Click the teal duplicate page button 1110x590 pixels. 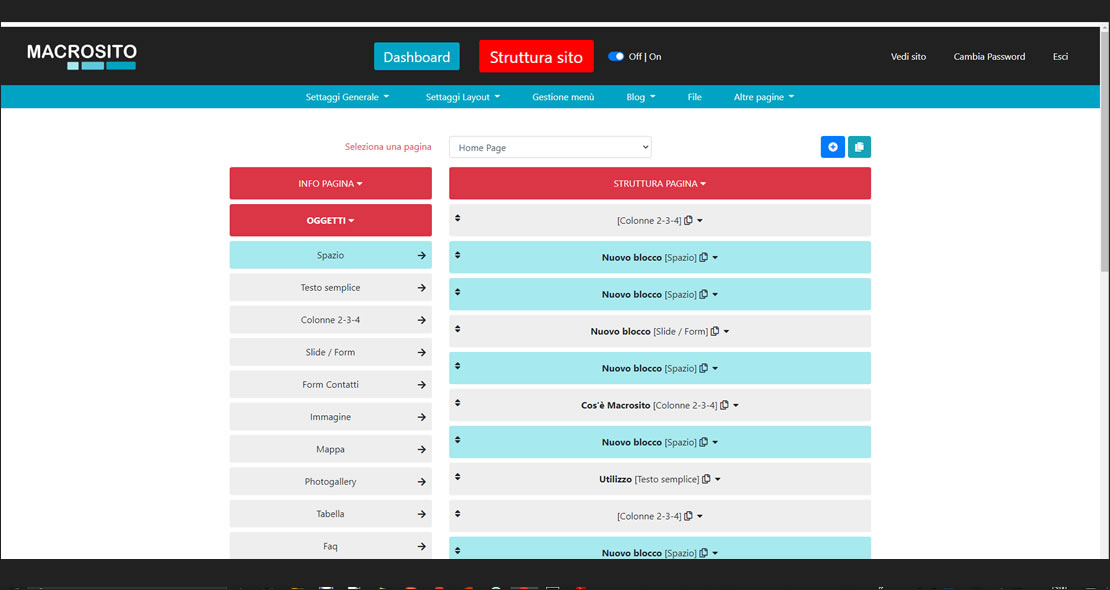click(x=859, y=147)
